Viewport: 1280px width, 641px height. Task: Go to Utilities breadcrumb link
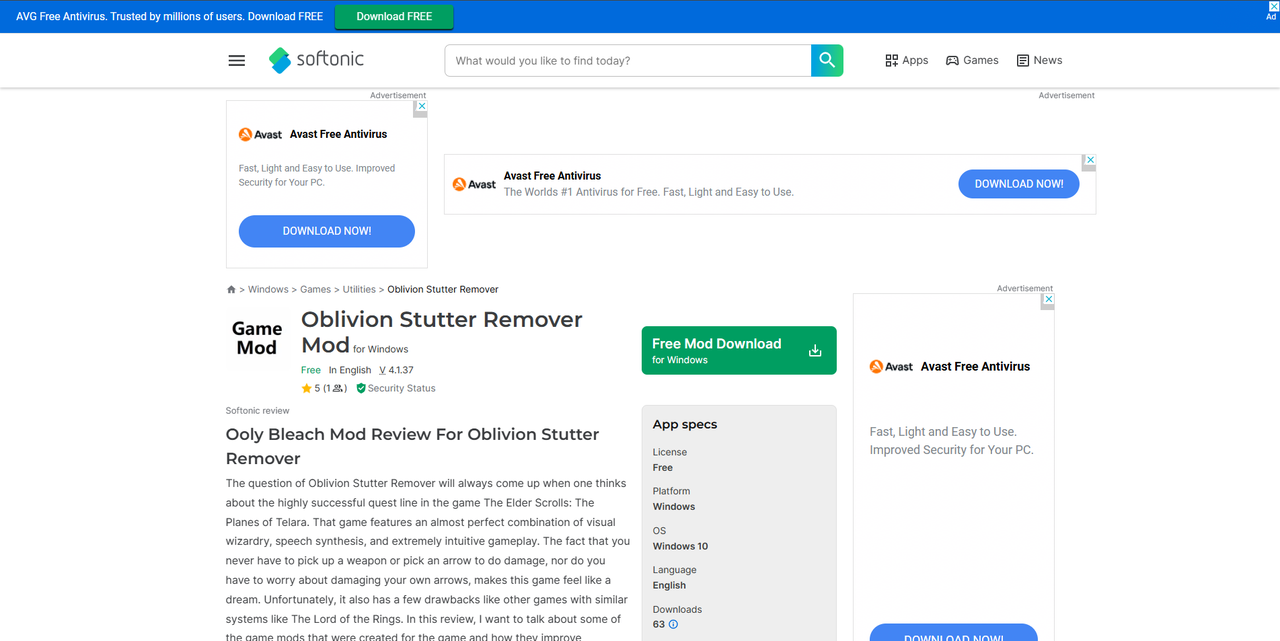click(359, 289)
